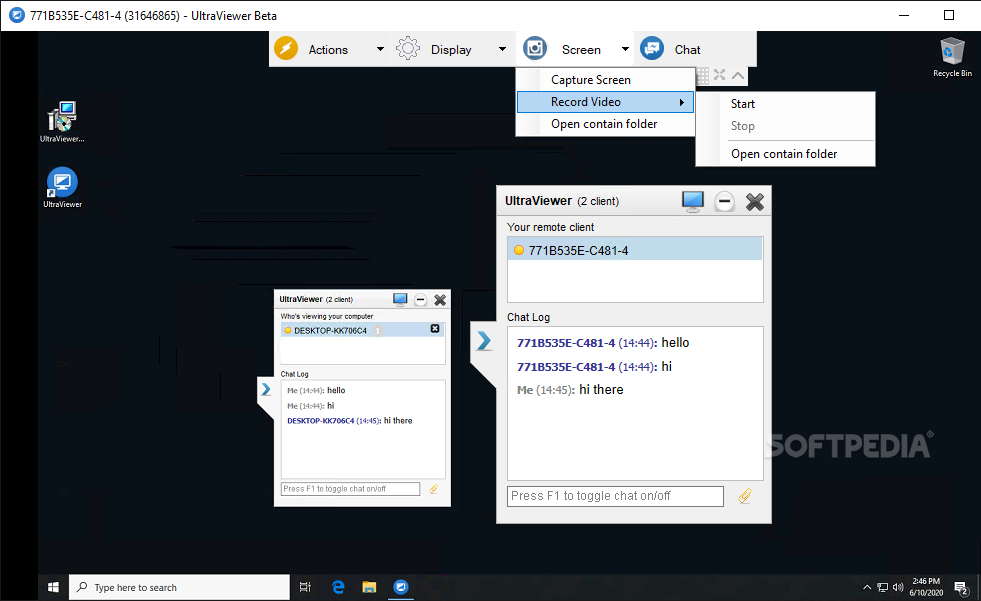Close the small UltraViewer chat window
Screen dimensions: 981x601
click(x=440, y=300)
